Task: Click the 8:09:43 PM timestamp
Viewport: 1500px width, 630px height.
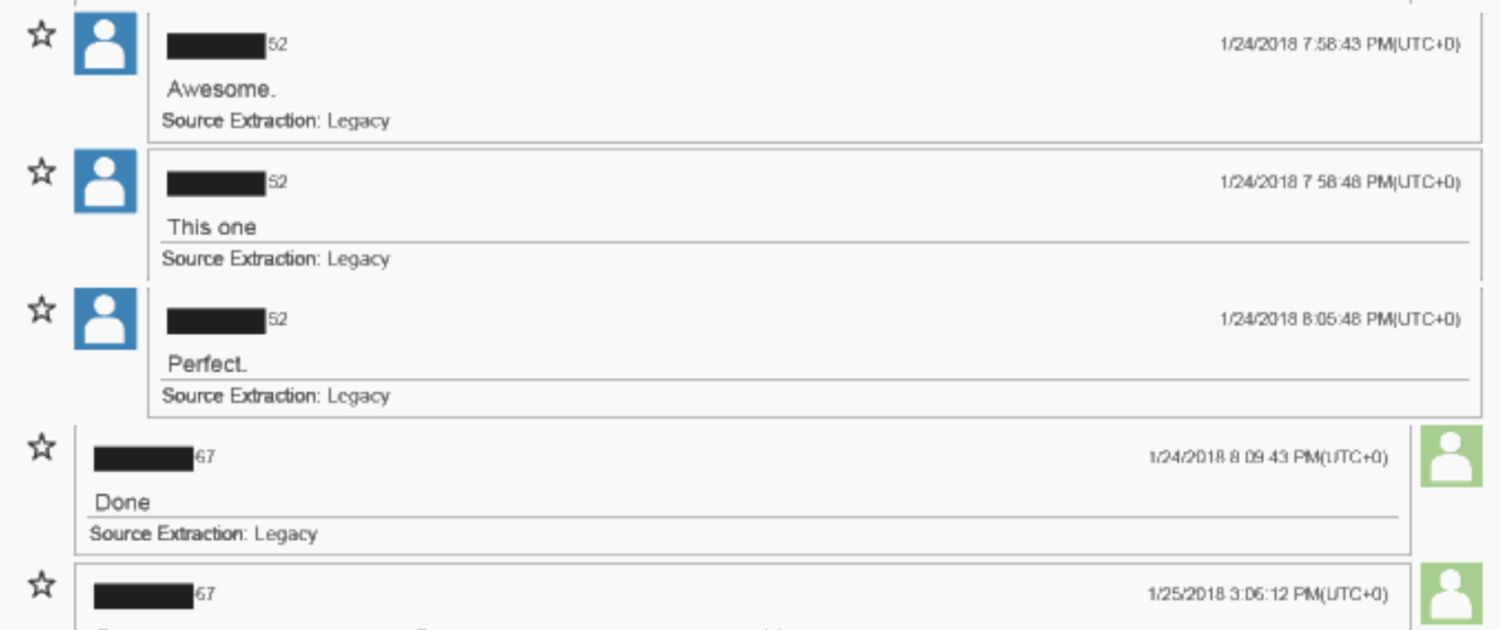Action: 1267,457
